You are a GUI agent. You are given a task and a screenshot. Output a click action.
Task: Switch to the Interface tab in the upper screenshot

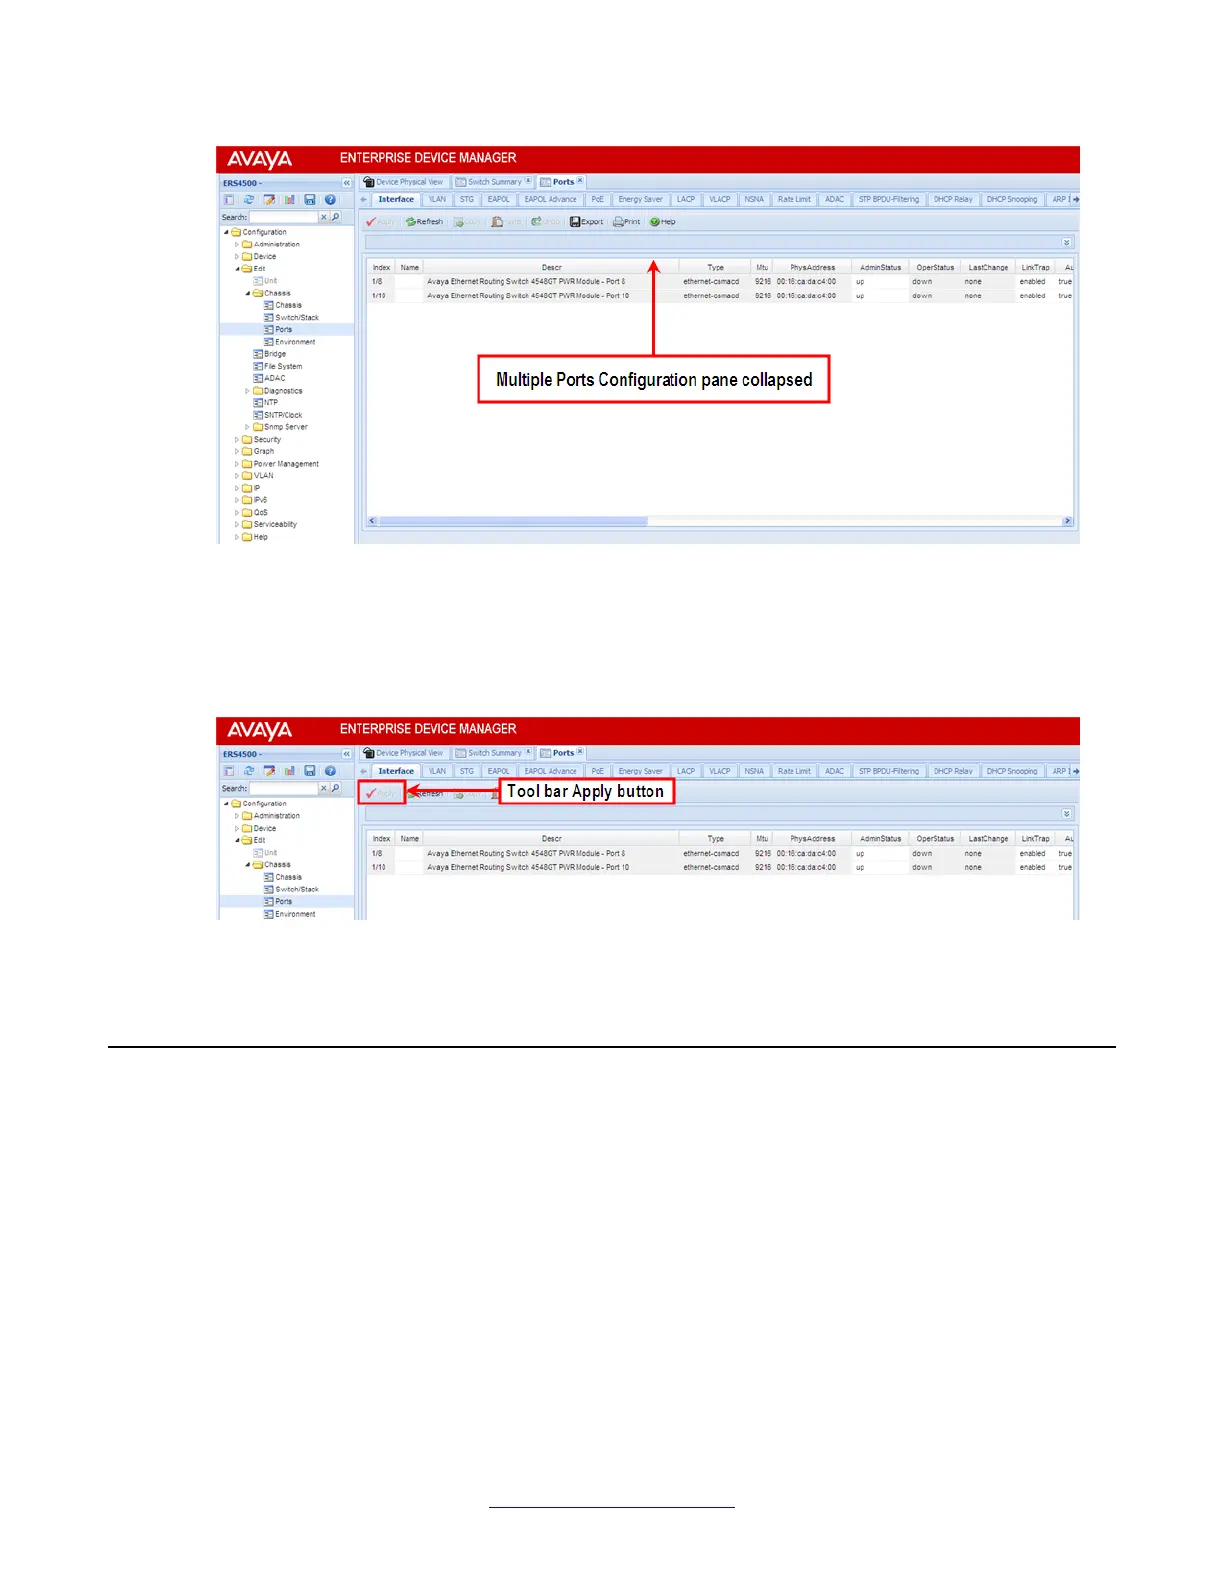click(396, 200)
